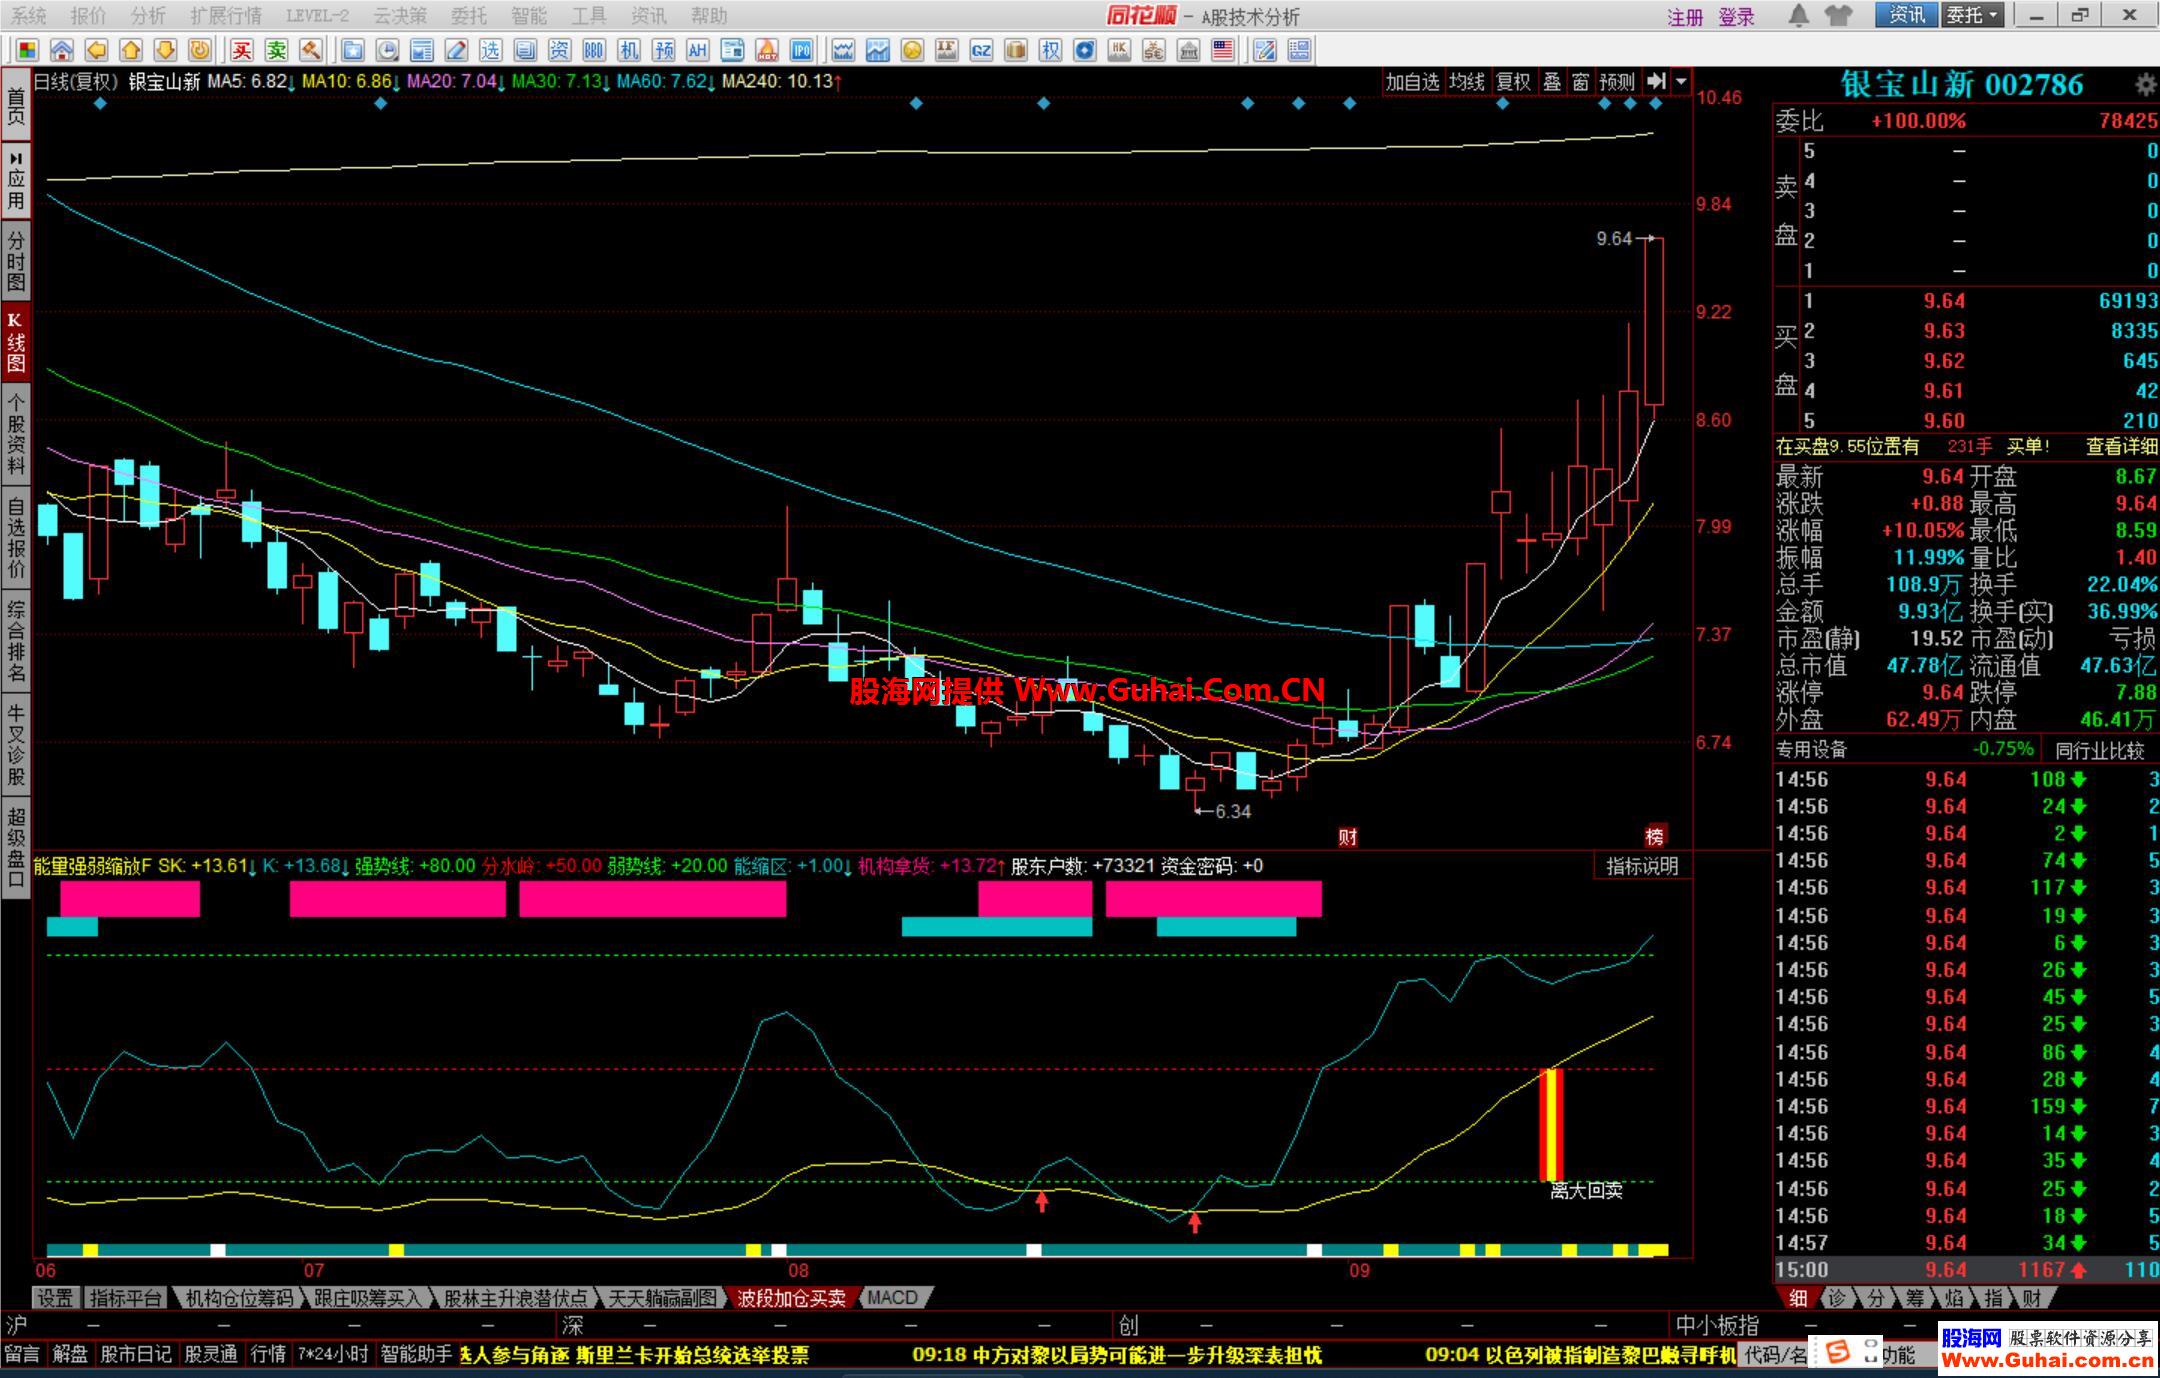Image resolution: width=2160 pixels, height=1378 pixels.
Task: Select 自选报价 in left sidebar
Action: (16, 538)
